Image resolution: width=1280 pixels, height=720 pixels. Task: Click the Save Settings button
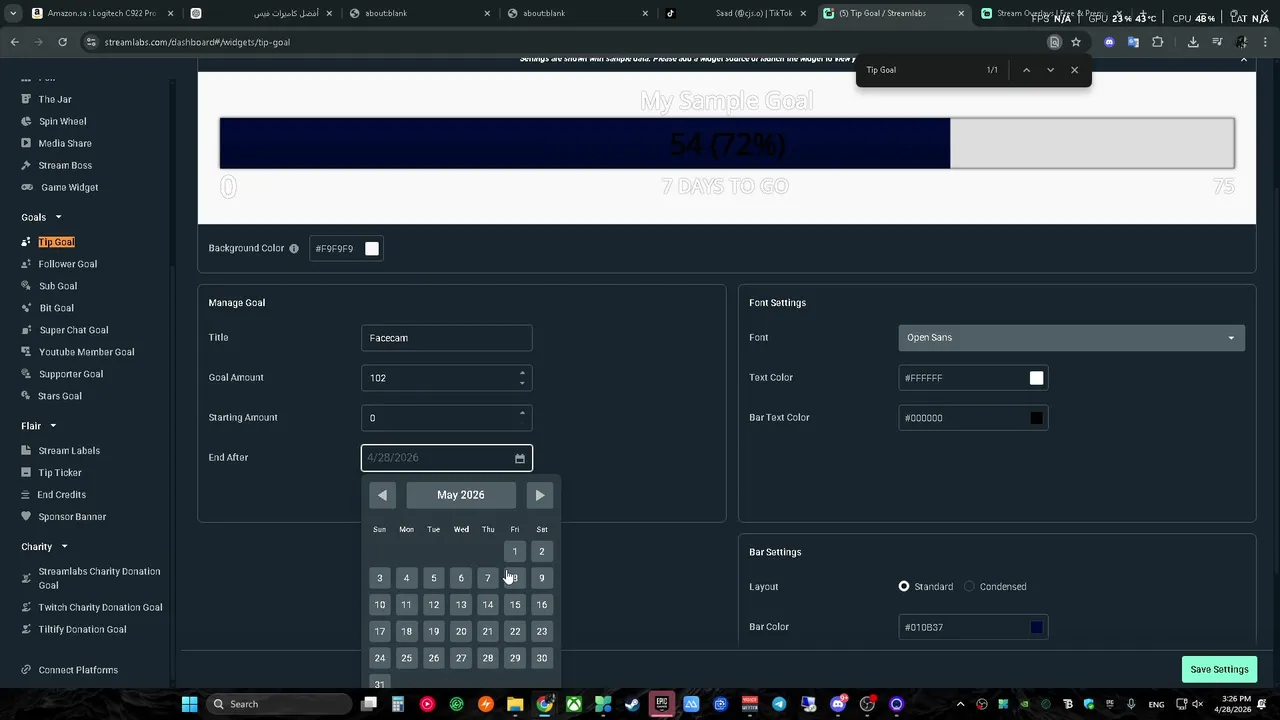(x=1219, y=670)
